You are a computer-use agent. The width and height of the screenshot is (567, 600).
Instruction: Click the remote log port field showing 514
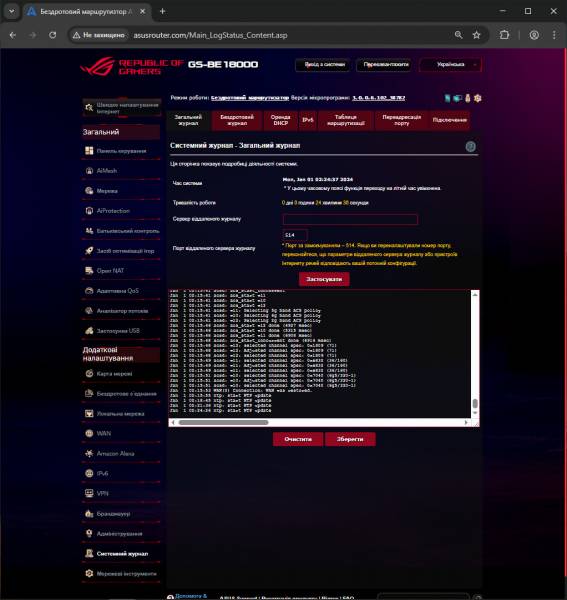[295, 235]
